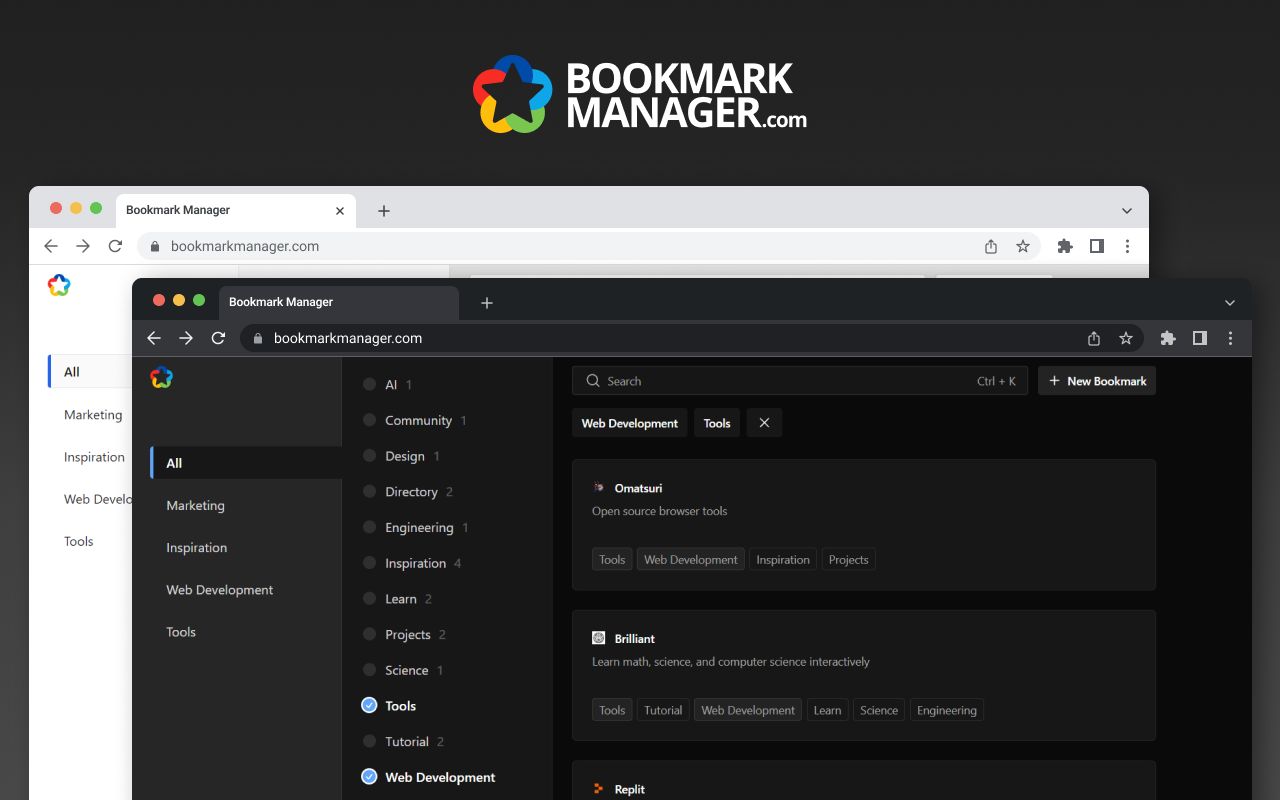Screen dimensions: 1280x800
Task: Enable the Inspiration category filter
Action: pyautogui.click(x=369, y=563)
